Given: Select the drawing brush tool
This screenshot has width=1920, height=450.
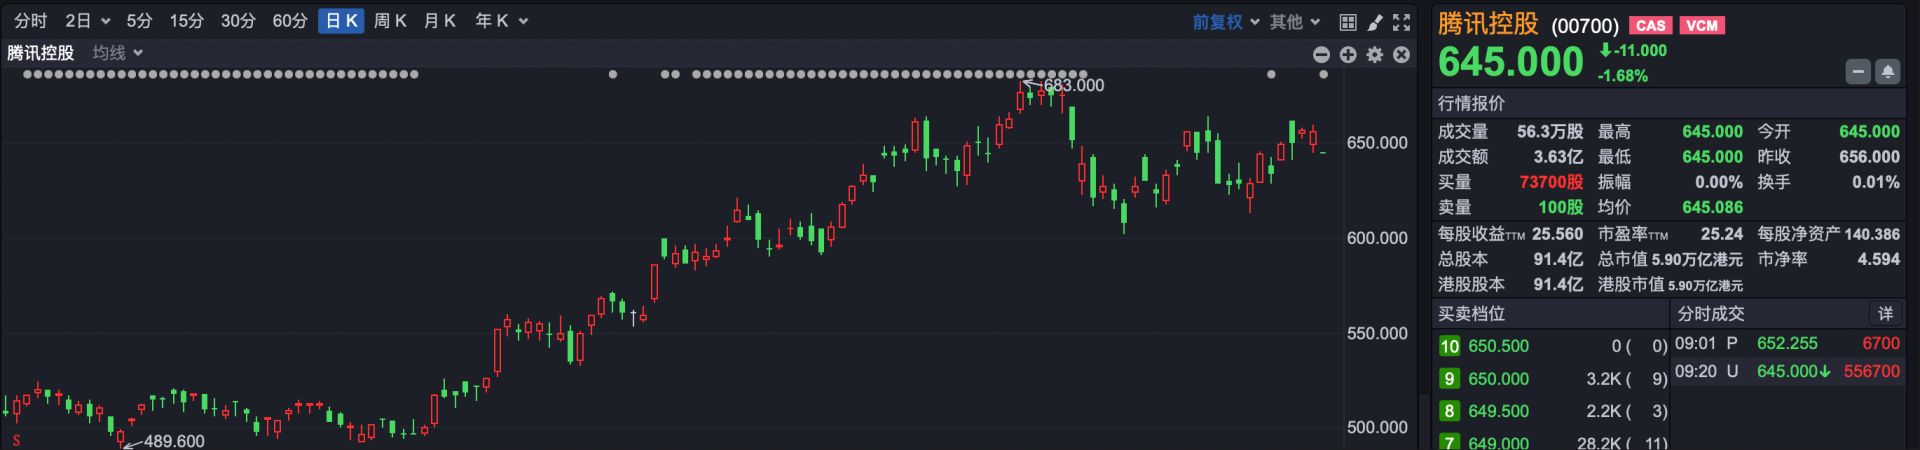Looking at the screenshot, I should (x=1375, y=22).
